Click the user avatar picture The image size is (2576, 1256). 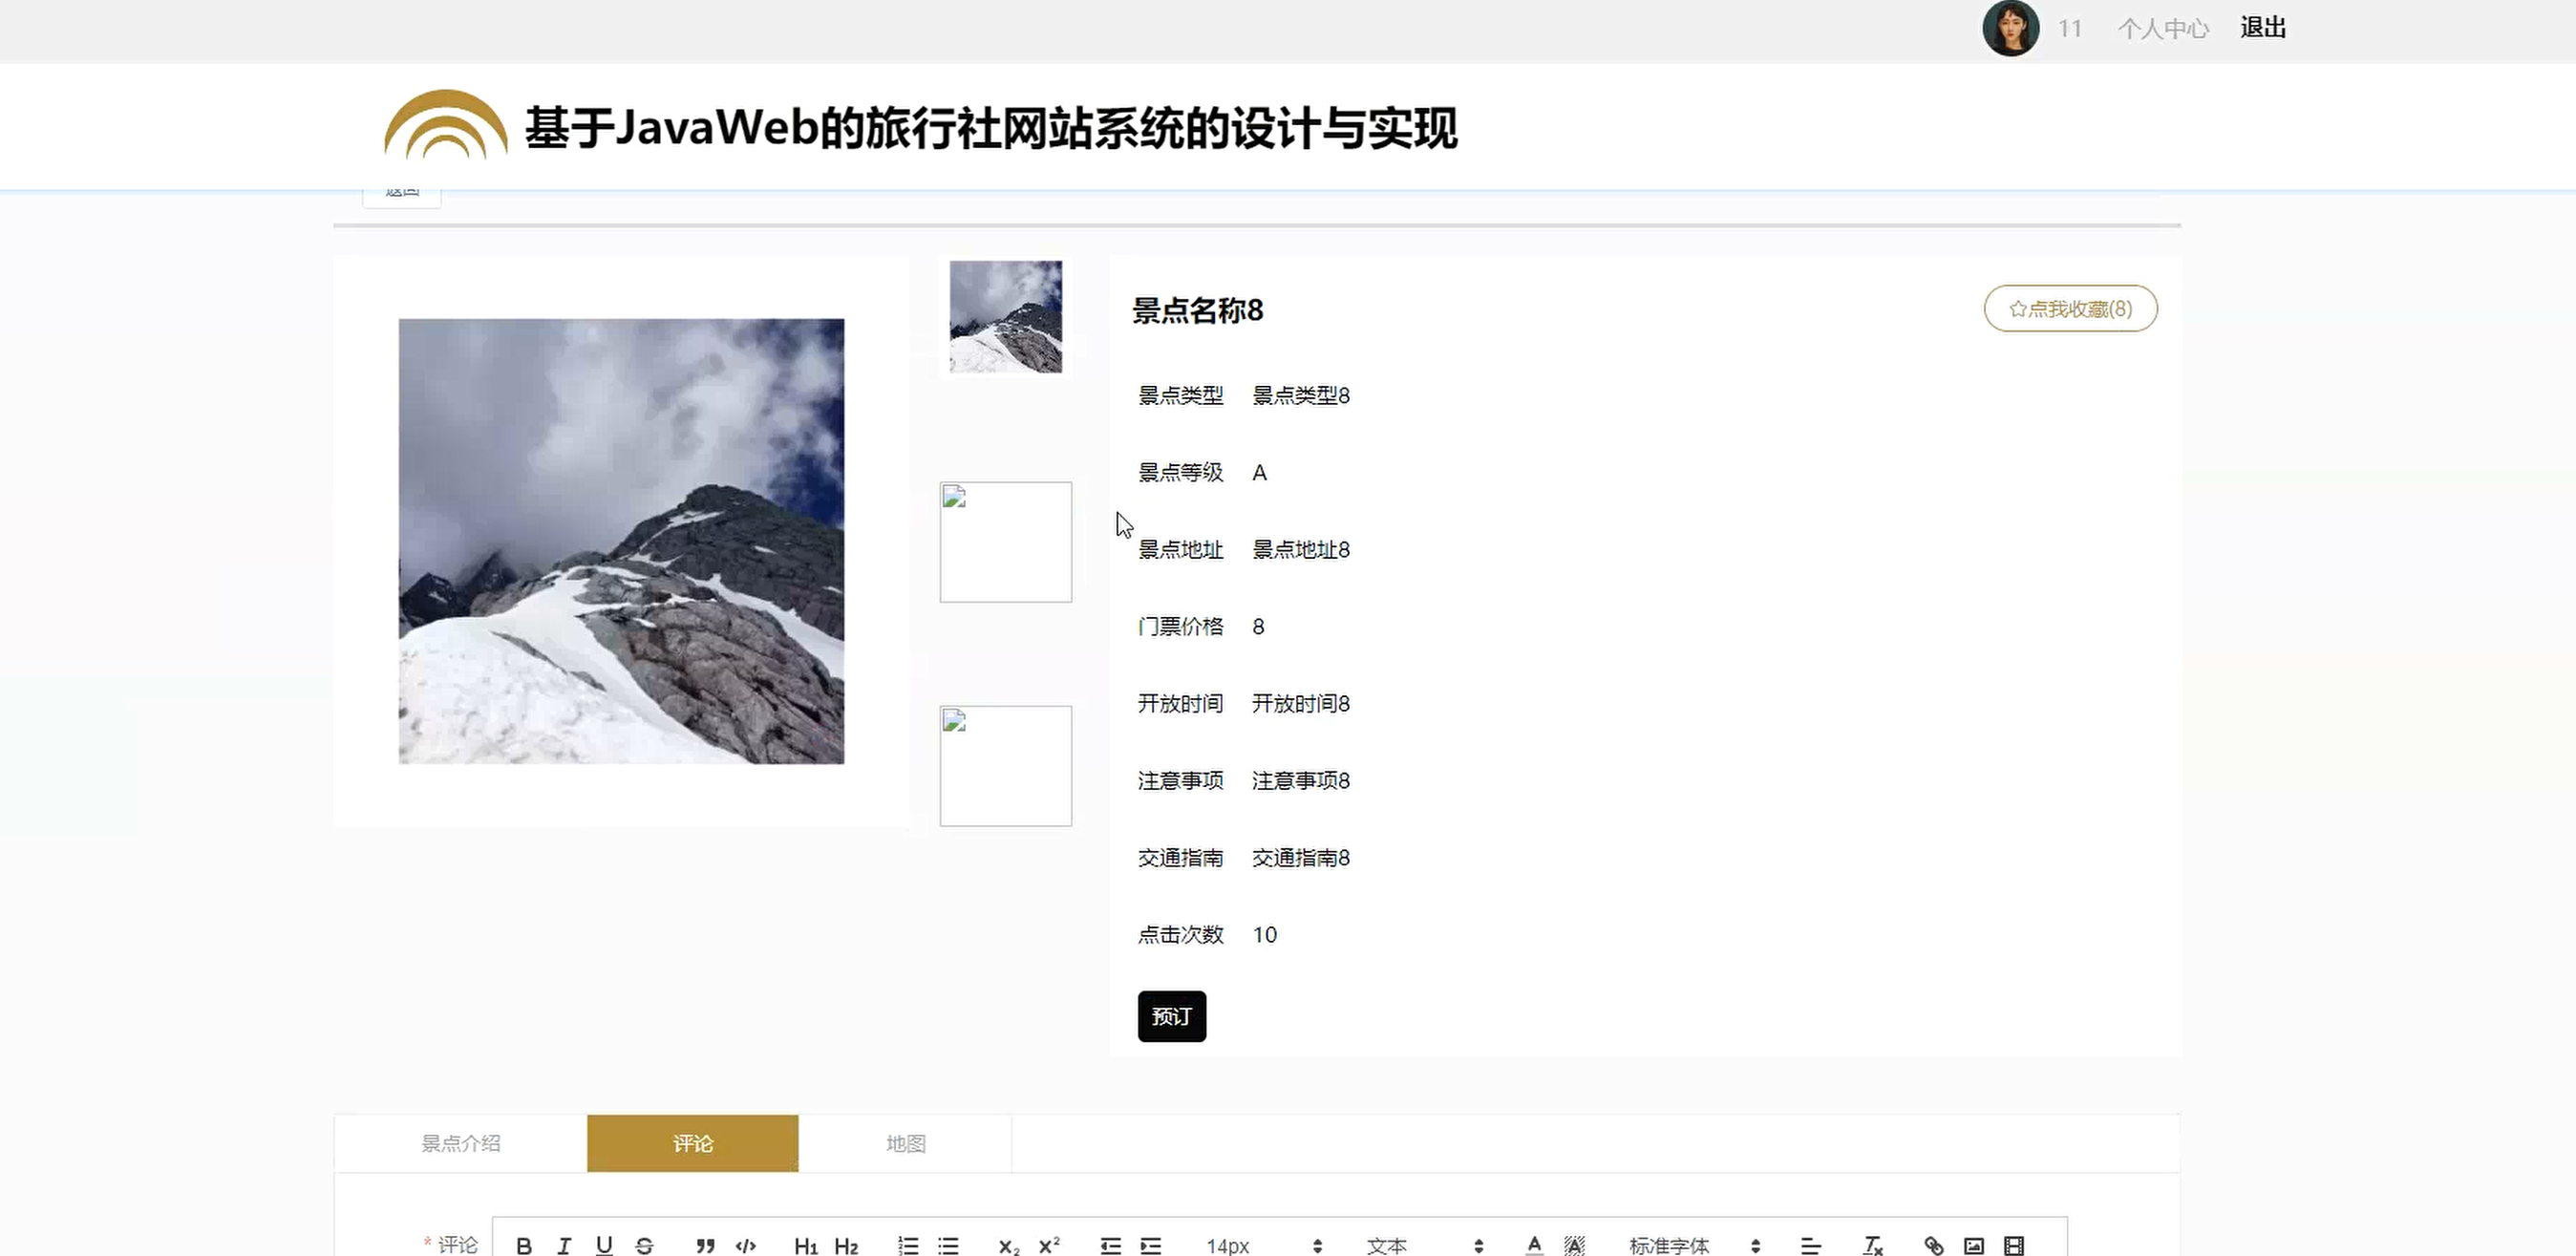coord(2010,28)
